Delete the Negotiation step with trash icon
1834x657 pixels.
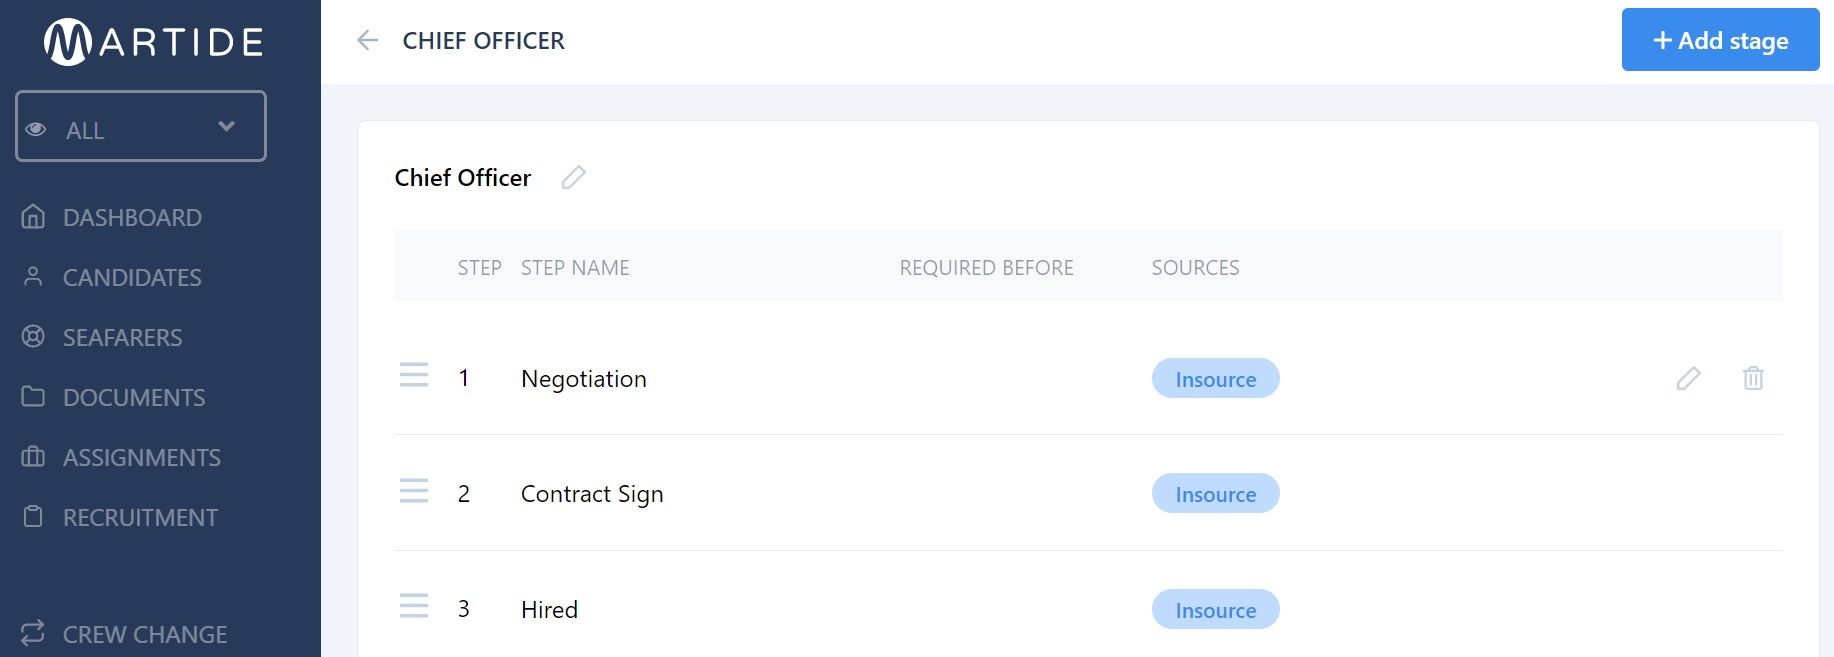click(1753, 378)
